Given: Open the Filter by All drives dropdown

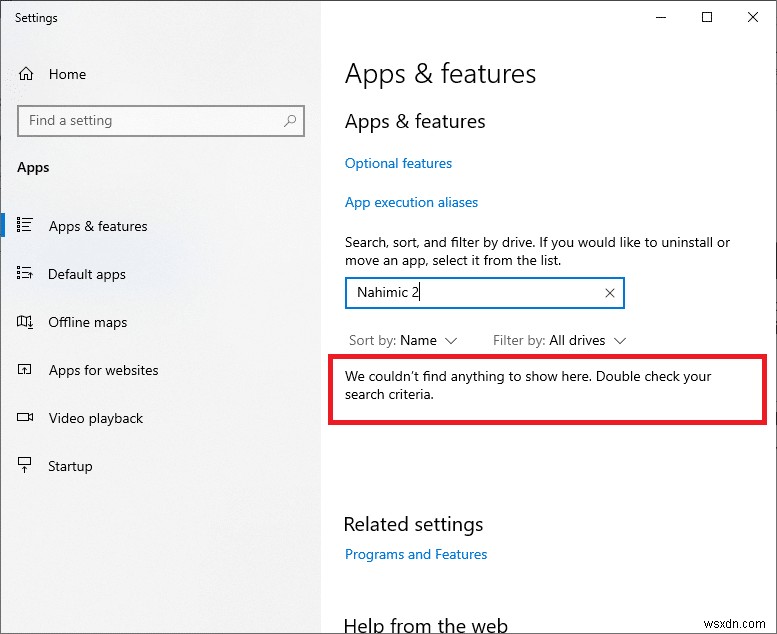Looking at the screenshot, I should pyautogui.click(x=559, y=340).
